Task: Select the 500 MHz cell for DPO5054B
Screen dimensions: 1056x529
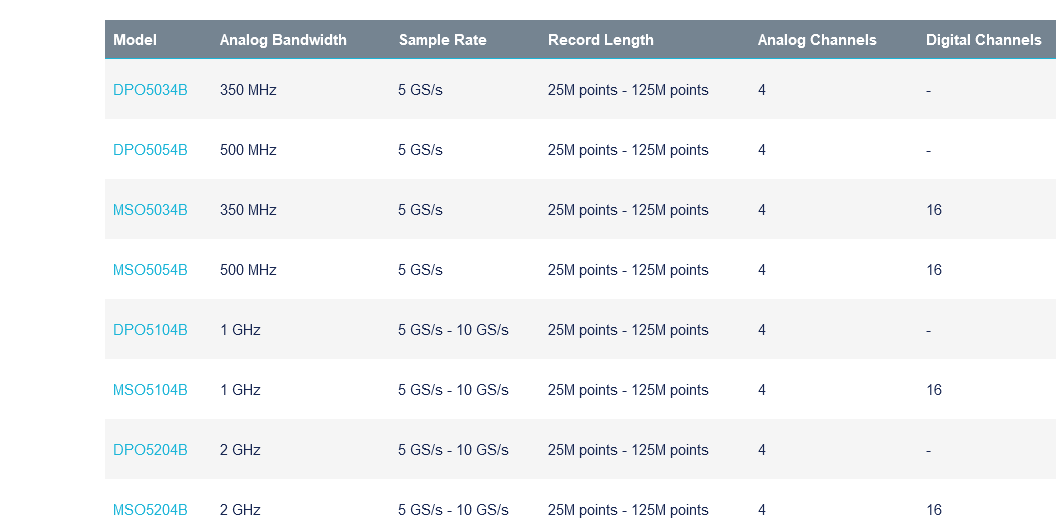Action: (248, 150)
